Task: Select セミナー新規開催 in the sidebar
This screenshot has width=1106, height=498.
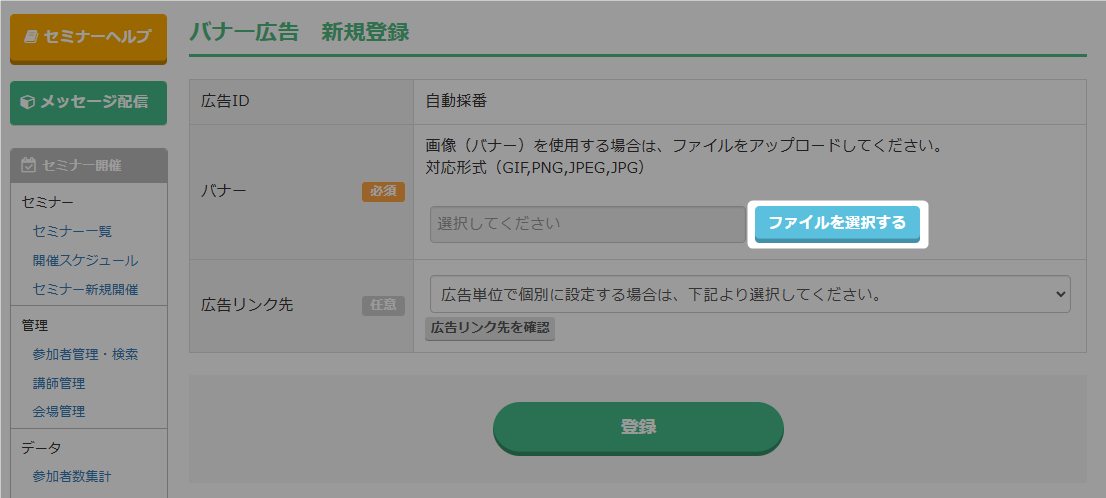Action: [x=85, y=289]
